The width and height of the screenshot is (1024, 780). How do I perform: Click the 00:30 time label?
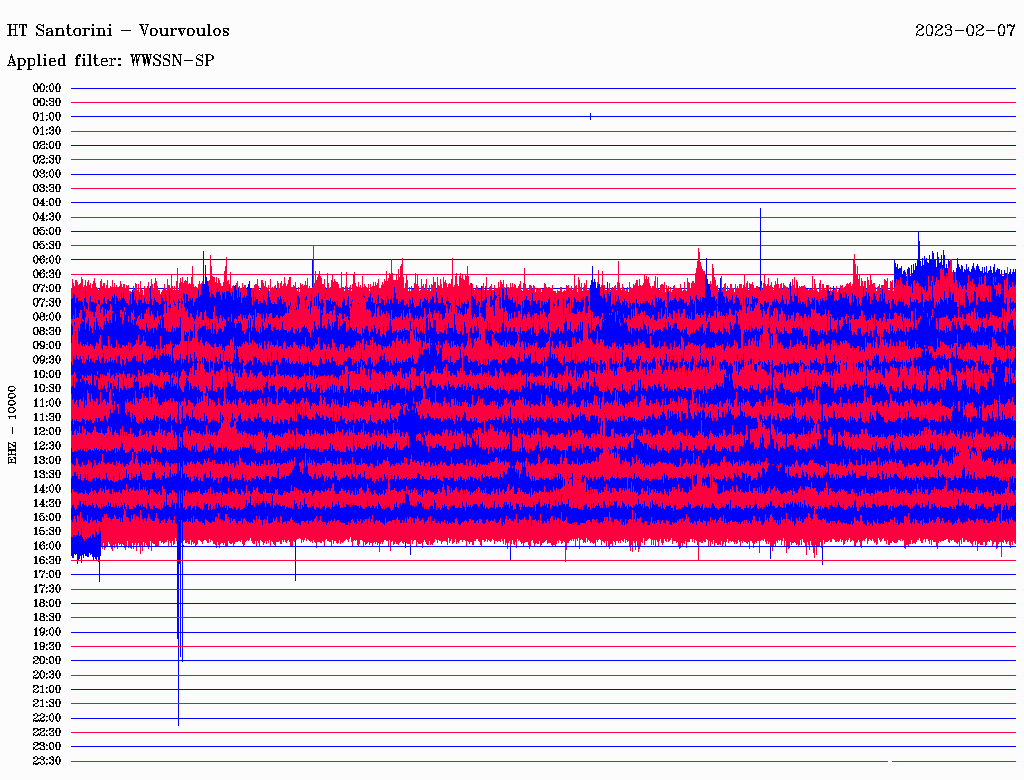point(47,103)
